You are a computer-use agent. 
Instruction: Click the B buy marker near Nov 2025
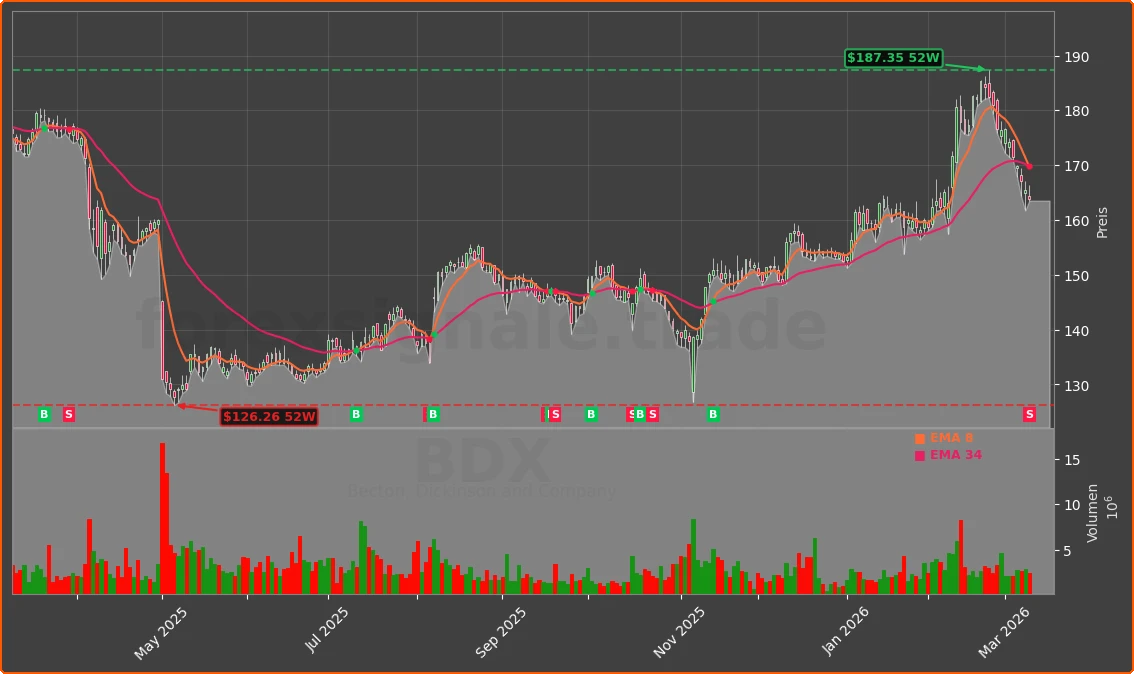coord(713,415)
